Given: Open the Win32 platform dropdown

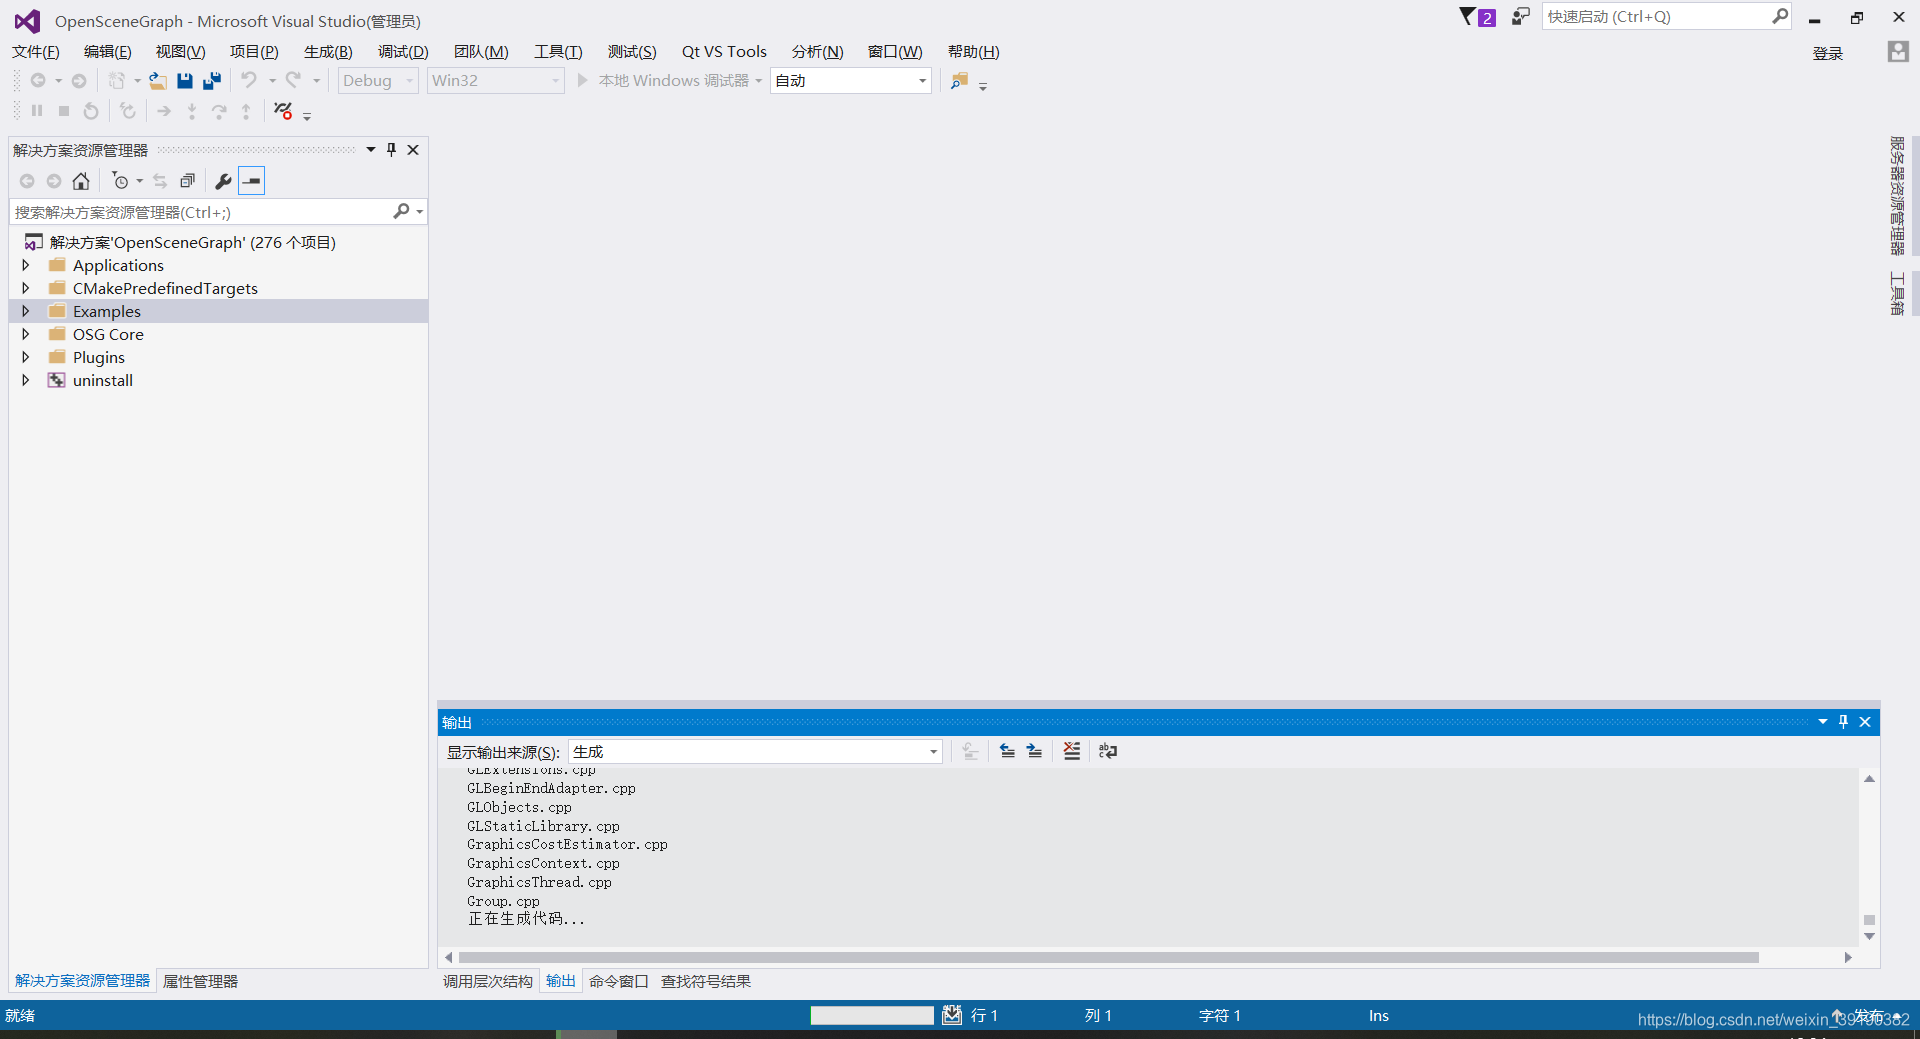Looking at the screenshot, I should click(x=496, y=81).
